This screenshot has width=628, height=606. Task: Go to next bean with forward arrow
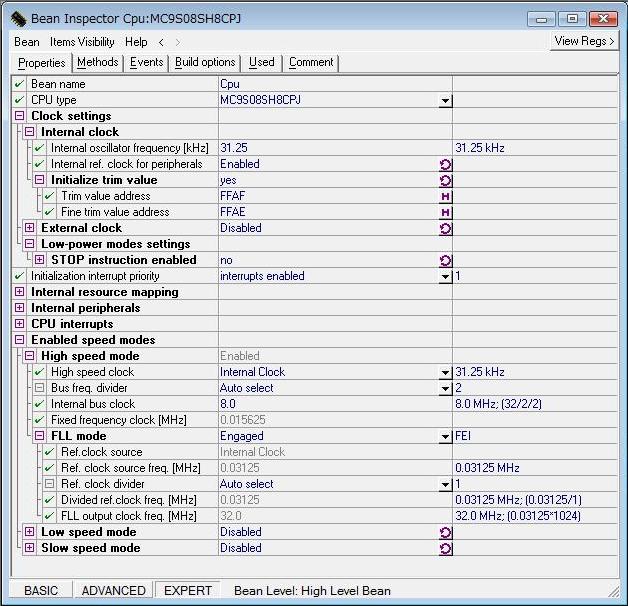(x=178, y=42)
